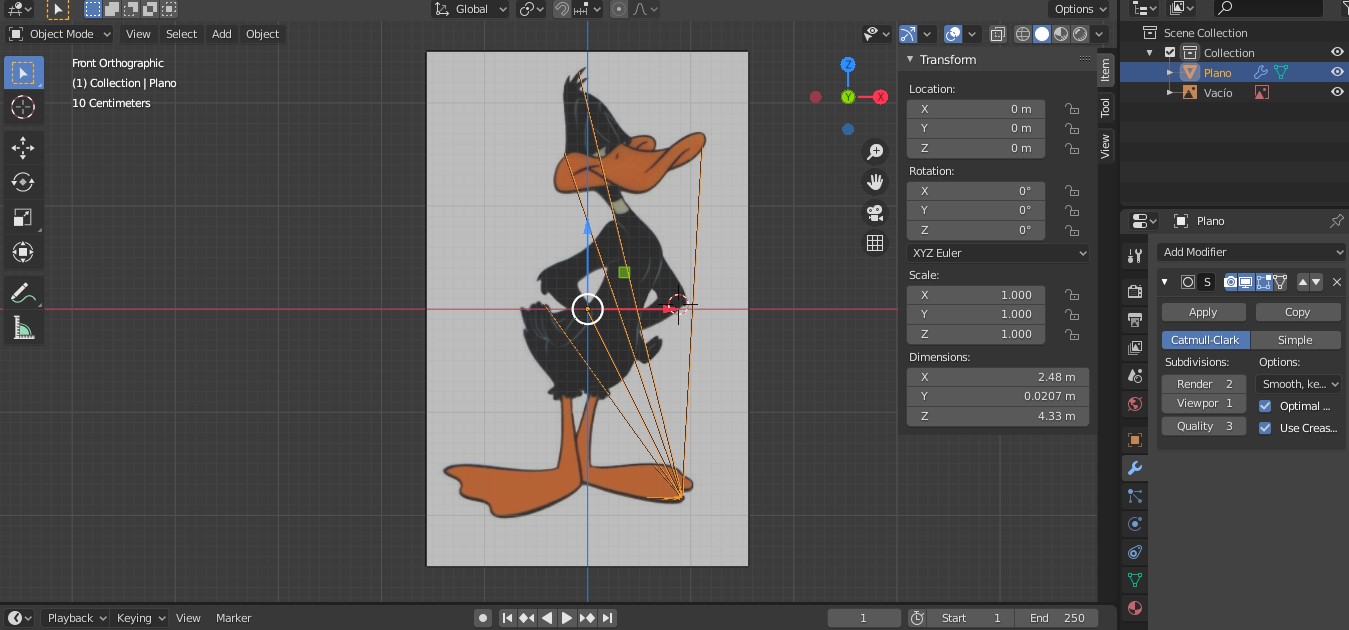Toggle camera view icon in viewport
The width and height of the screenshot is (1349, 630).
click(x=875, y=213)
